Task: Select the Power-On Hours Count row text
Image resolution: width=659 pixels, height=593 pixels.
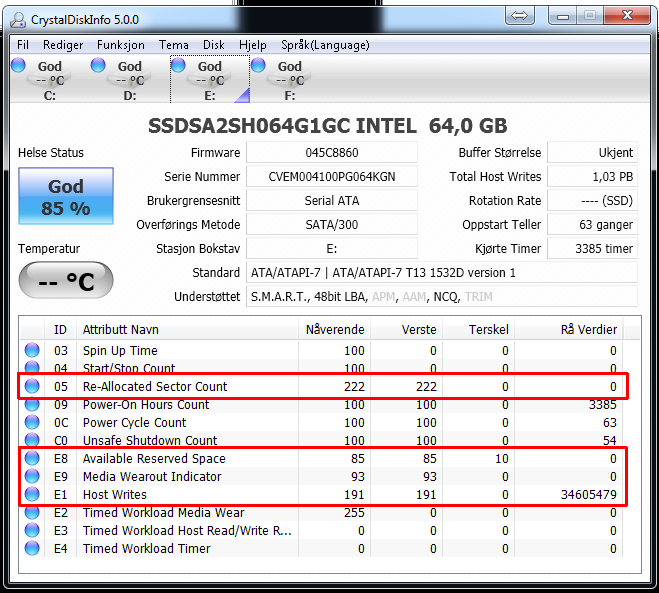Action: [146, 404]
